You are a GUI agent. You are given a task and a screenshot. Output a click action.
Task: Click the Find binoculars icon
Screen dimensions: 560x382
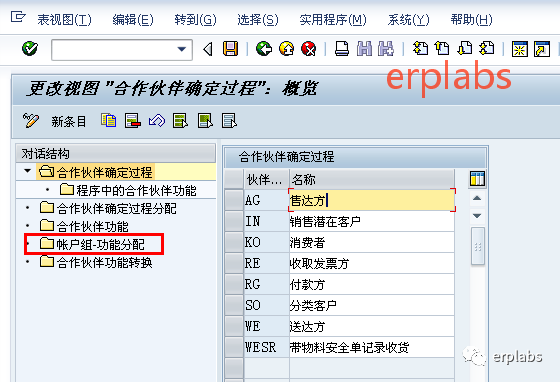click(364, 49)
